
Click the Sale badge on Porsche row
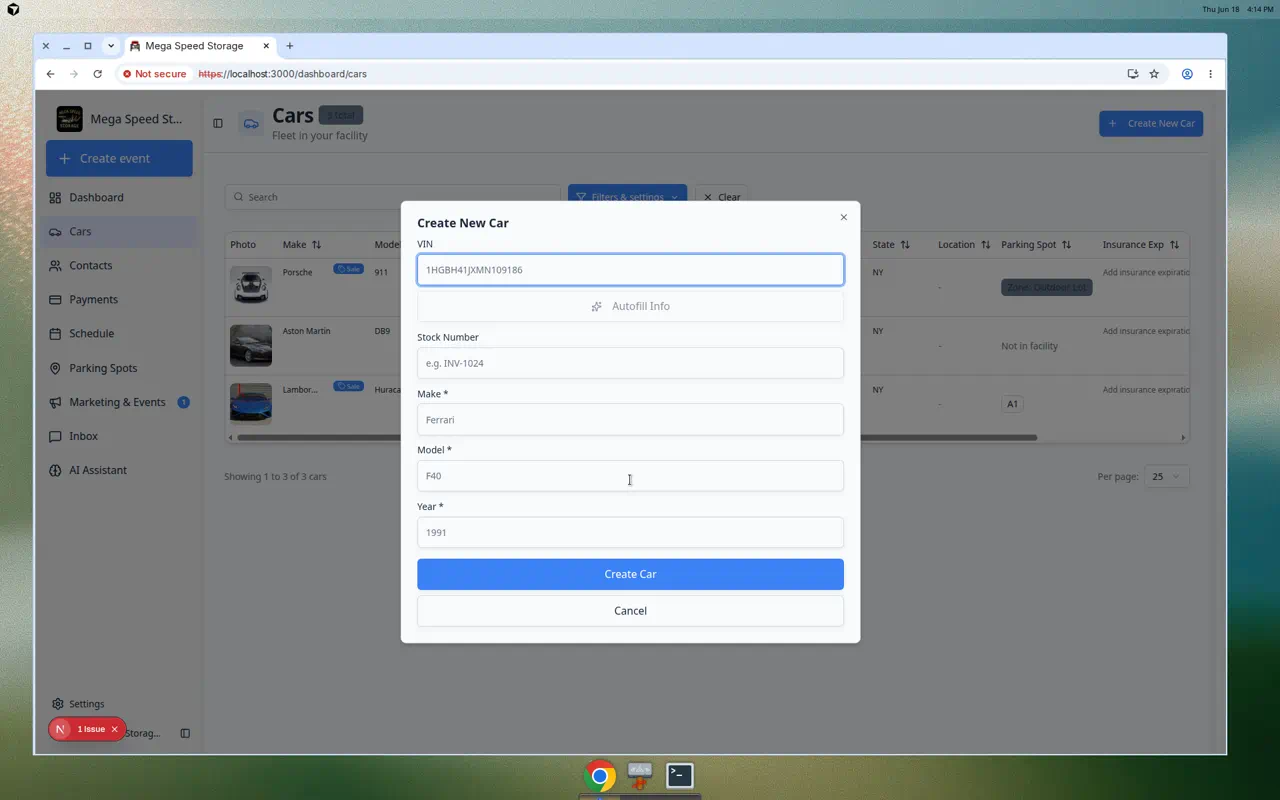click(x=348, y=269)
